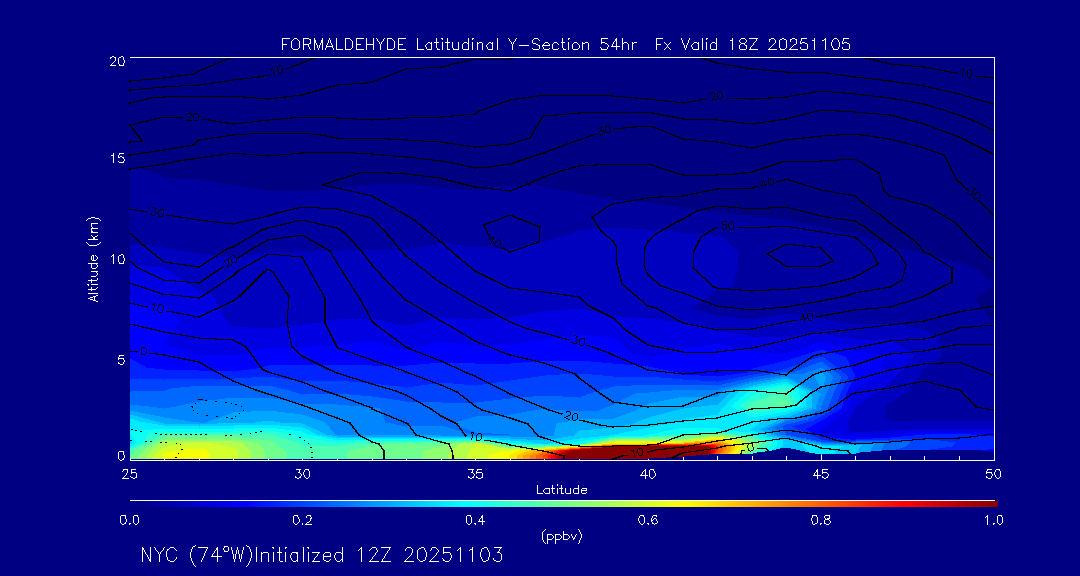Screen dimensions: 1080x576
Task: Click latitude axis tick label 50
Action: pyautogui.click(x=993, y=473)
